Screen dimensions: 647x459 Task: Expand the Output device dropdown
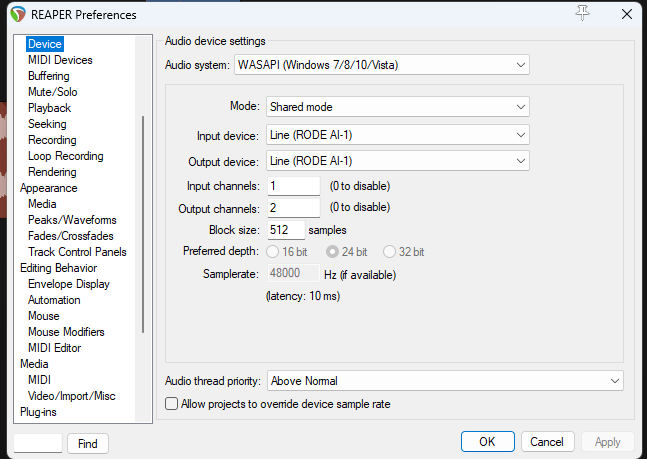point(398,161)
